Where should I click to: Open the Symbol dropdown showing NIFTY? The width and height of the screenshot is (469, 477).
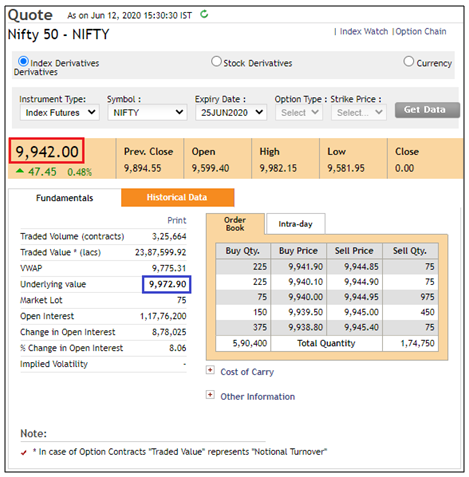coord(147,113)
